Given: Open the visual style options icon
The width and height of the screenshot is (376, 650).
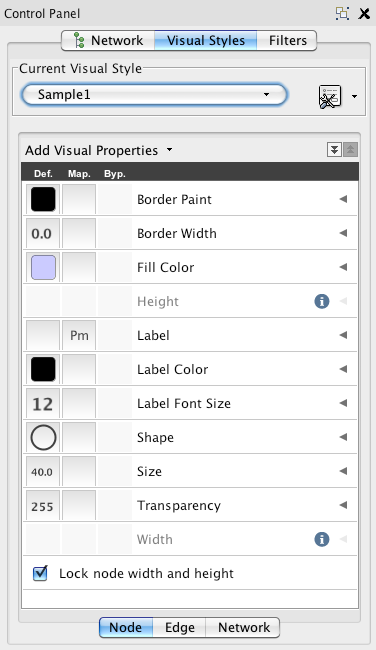Looking at the screenshot, I should point(330,97).
